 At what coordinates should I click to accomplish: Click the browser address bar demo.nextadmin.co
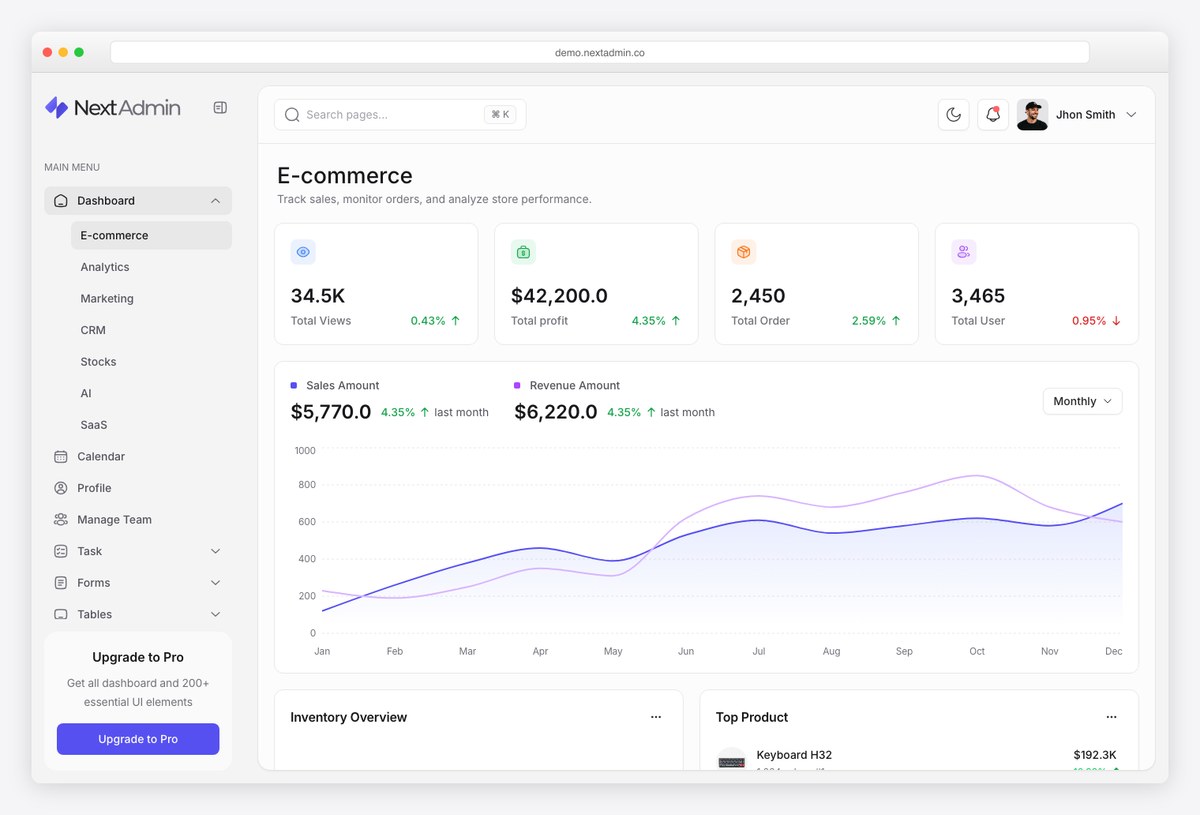tap(600, 52)
